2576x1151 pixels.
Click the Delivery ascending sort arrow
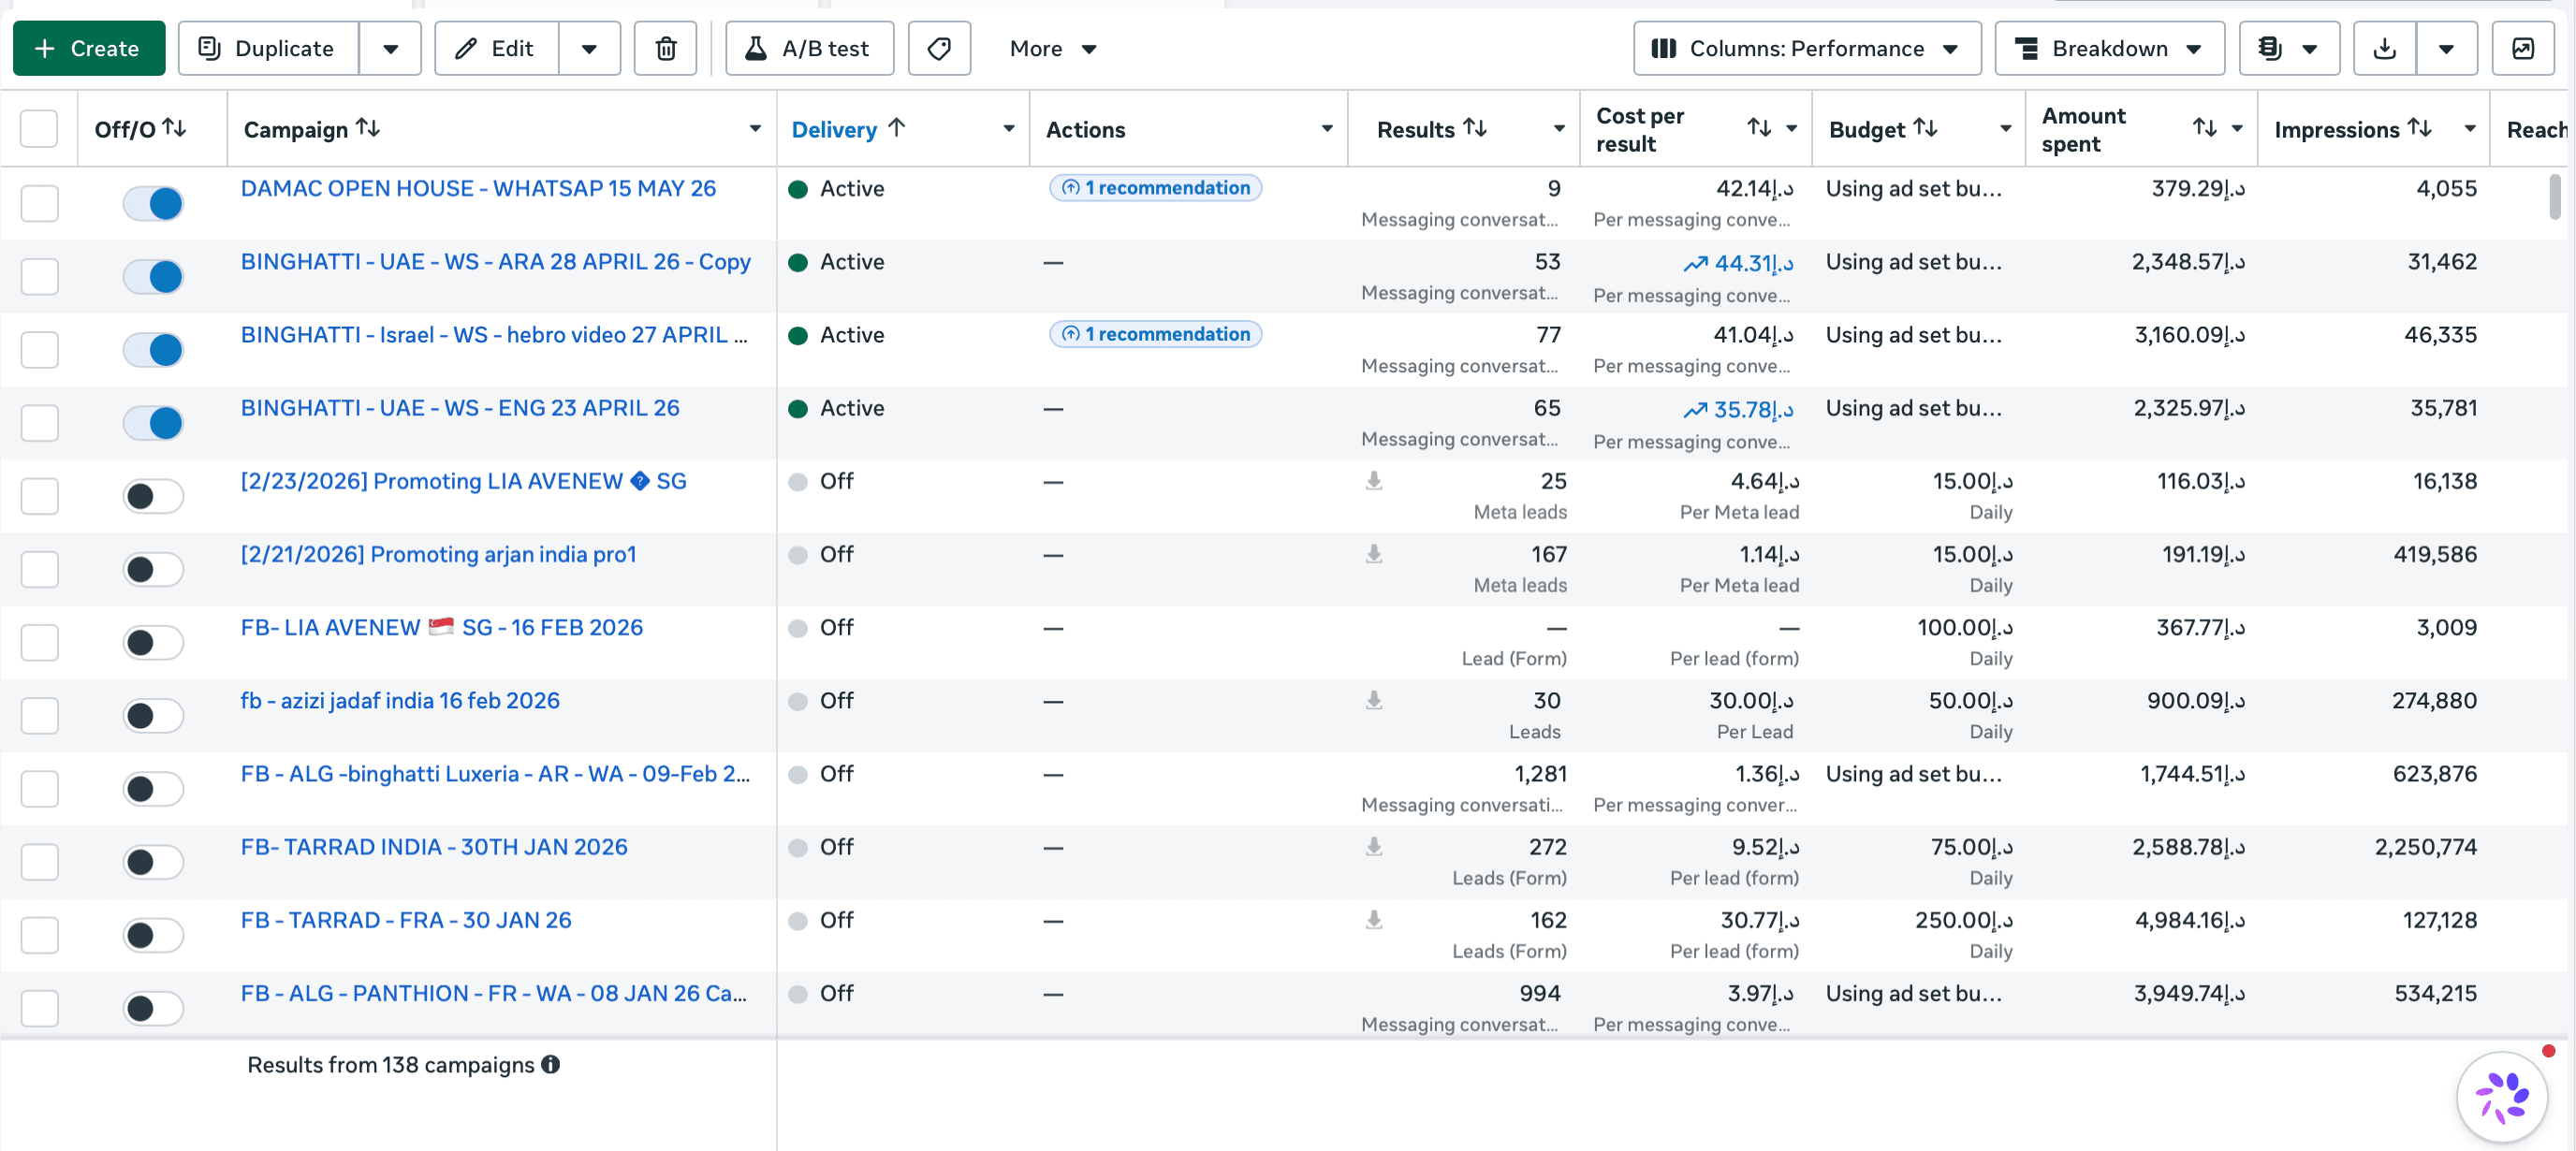click(896, 128)
